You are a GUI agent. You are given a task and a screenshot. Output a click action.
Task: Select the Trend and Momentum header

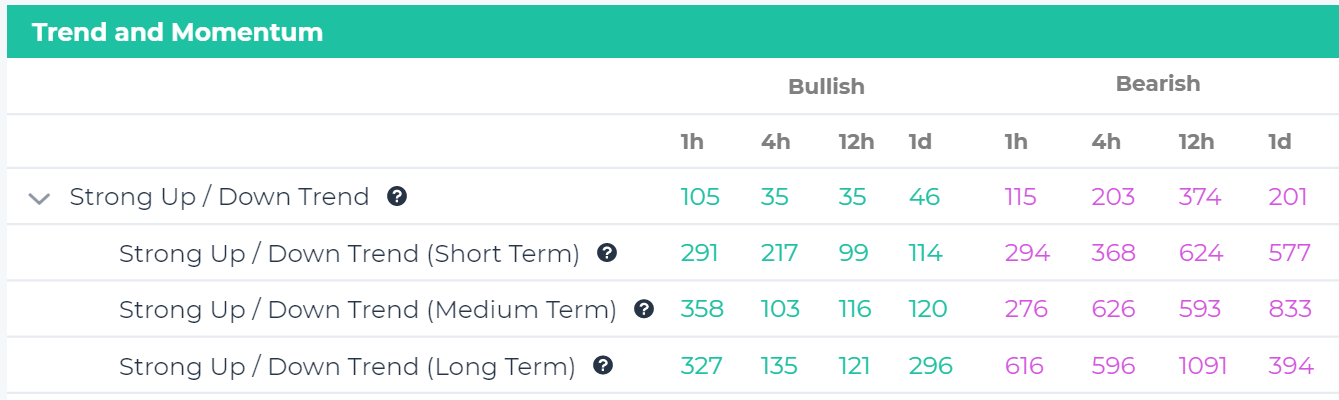point(177,32)
